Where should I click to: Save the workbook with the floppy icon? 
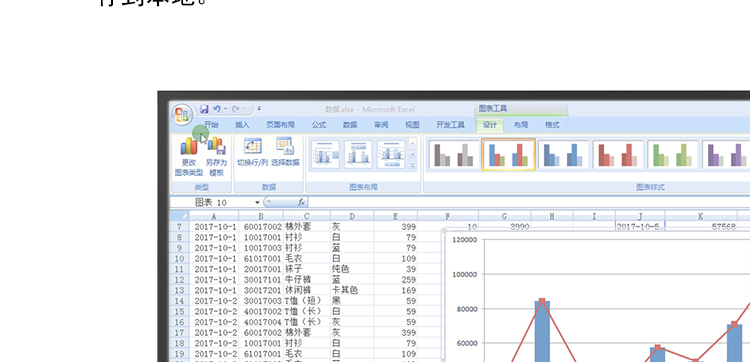pos(204,109)
